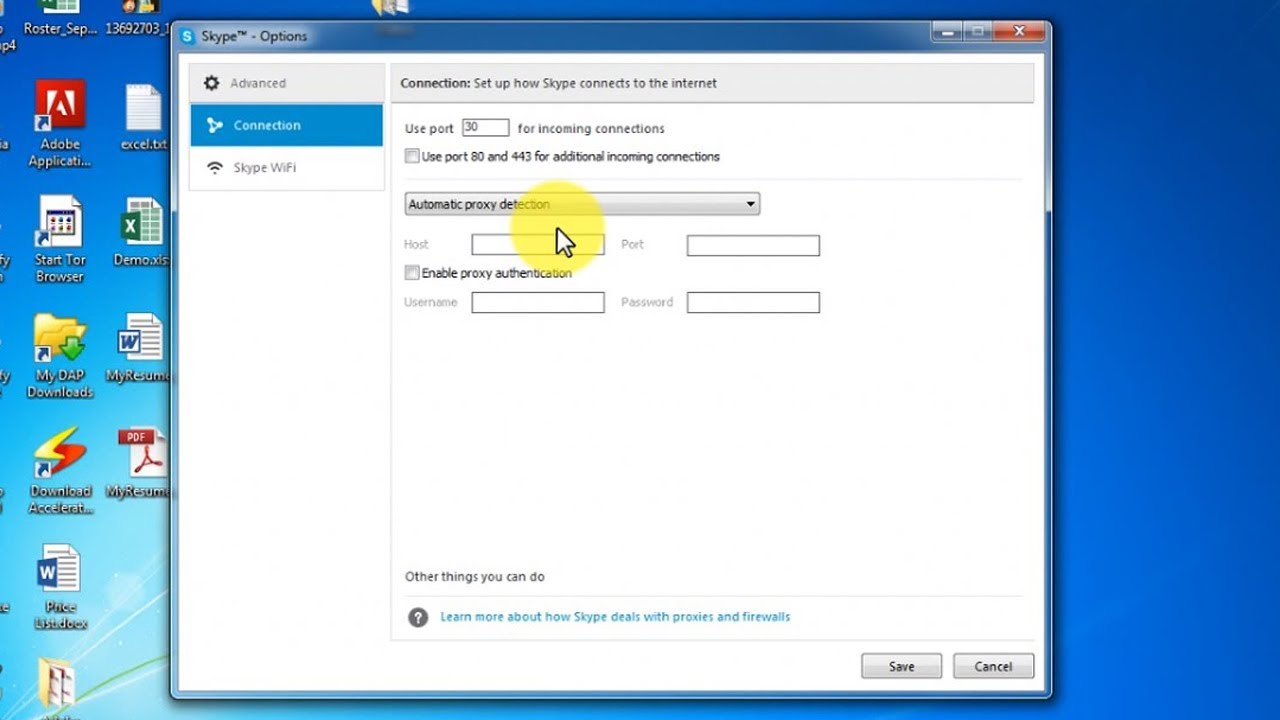The height and width of the screenshot is (720, 1280).
Task: Click the 'Connection:' header text
Action: tap(435, 83)
